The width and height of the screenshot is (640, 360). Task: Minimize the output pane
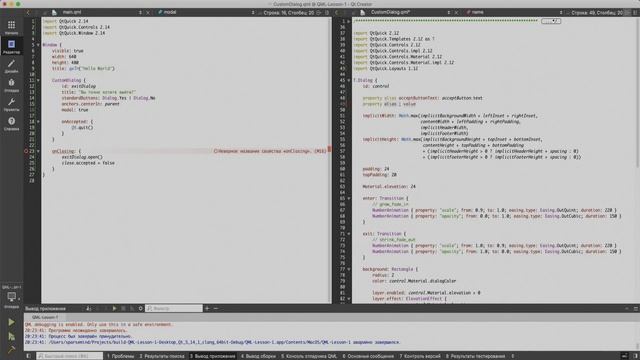(x=636, y=309)
